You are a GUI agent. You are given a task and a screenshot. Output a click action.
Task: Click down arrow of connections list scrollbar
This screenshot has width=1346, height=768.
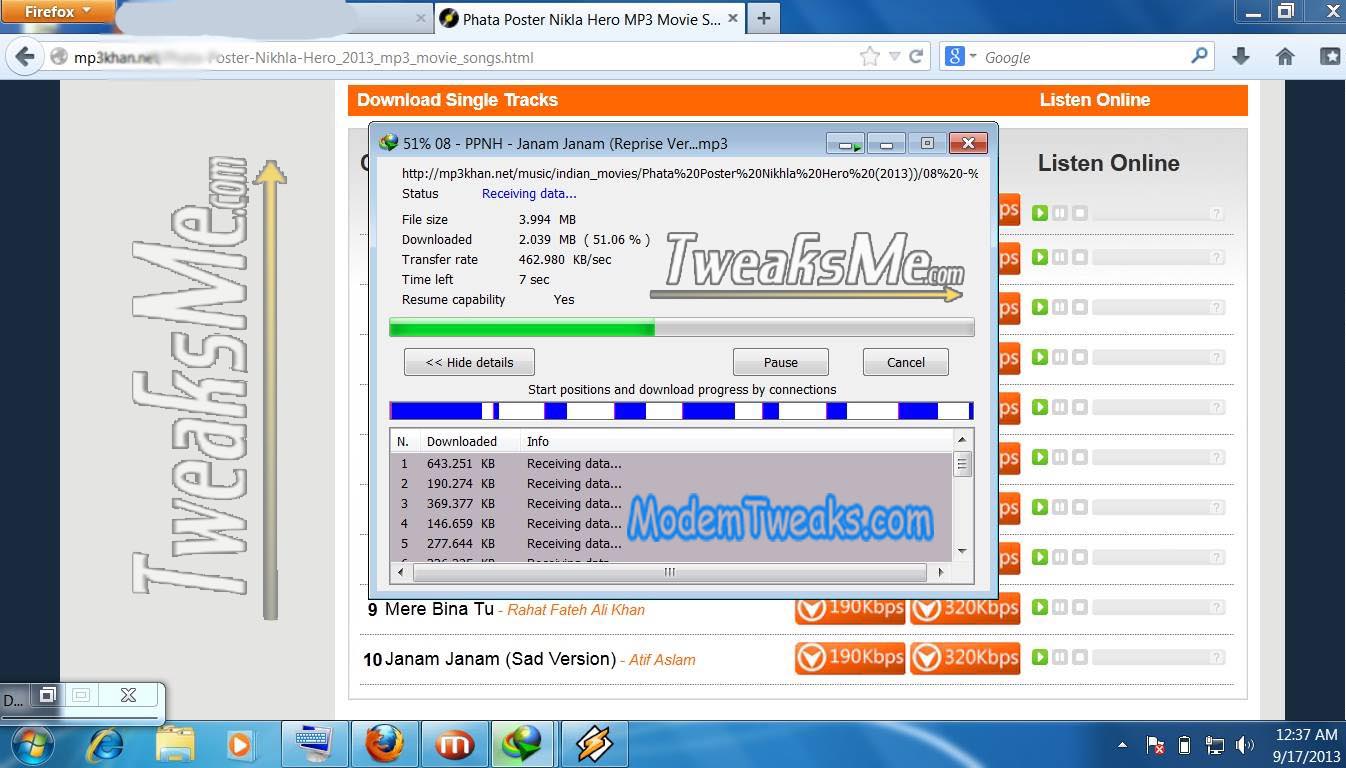tap(962, 551)
